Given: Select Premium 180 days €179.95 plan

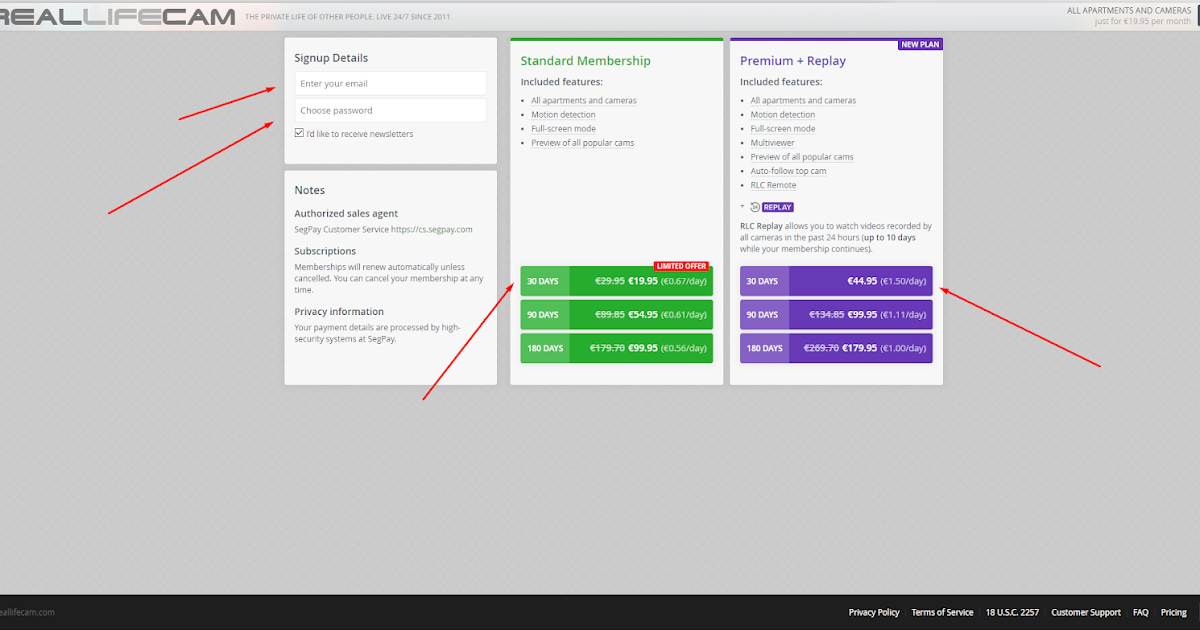Looking at the screenshot, I should [x=836, y=348].
